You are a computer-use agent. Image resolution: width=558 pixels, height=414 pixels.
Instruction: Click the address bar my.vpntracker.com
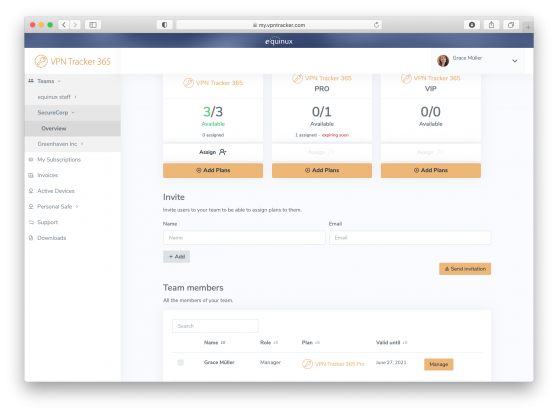coord(279,25)
